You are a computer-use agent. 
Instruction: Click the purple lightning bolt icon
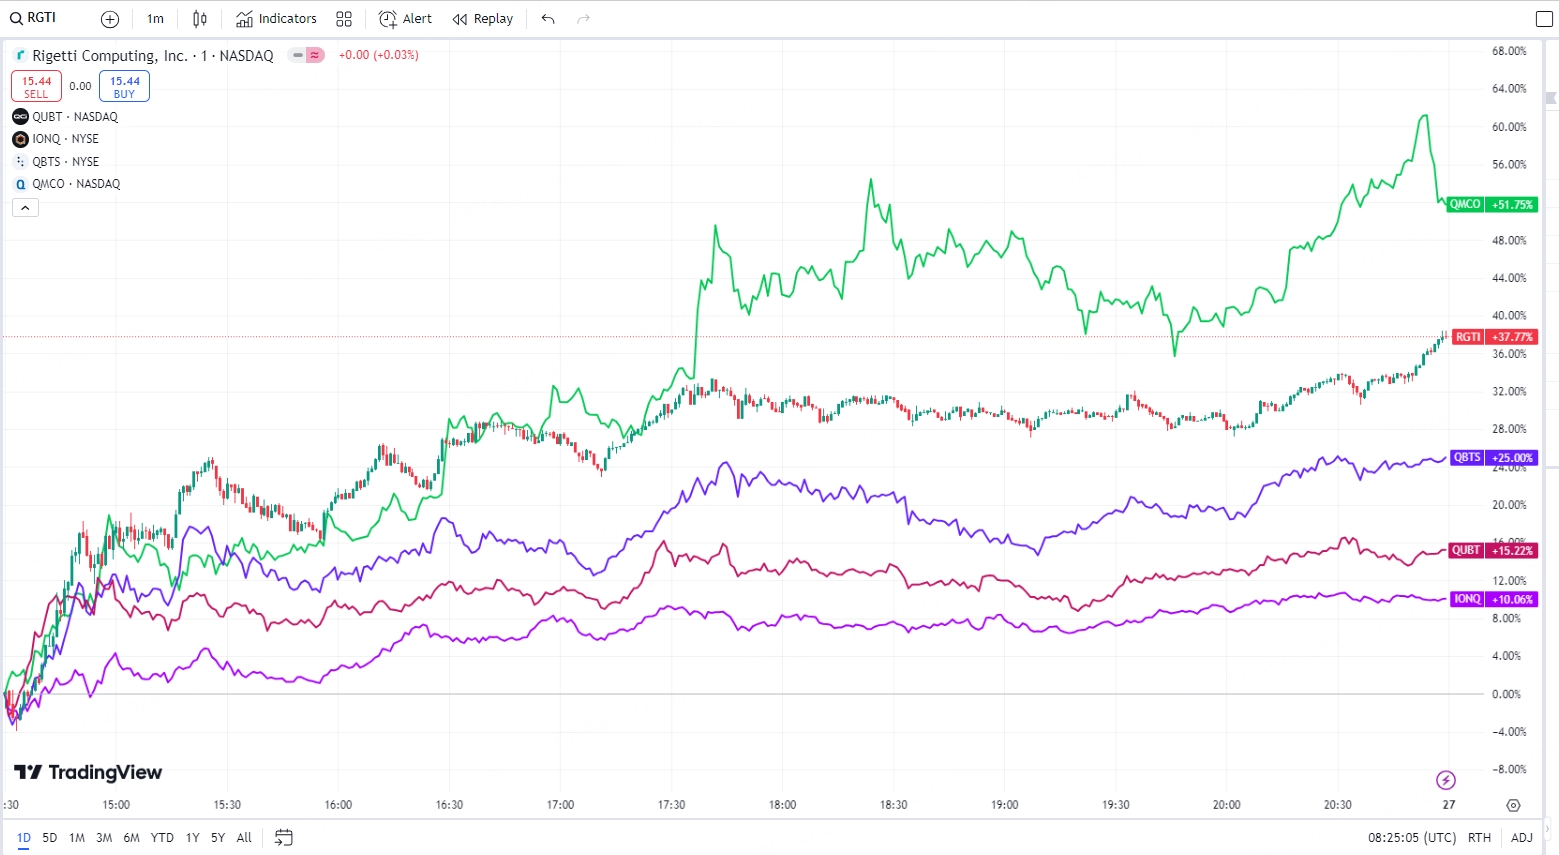click(x=1445, y=780)
